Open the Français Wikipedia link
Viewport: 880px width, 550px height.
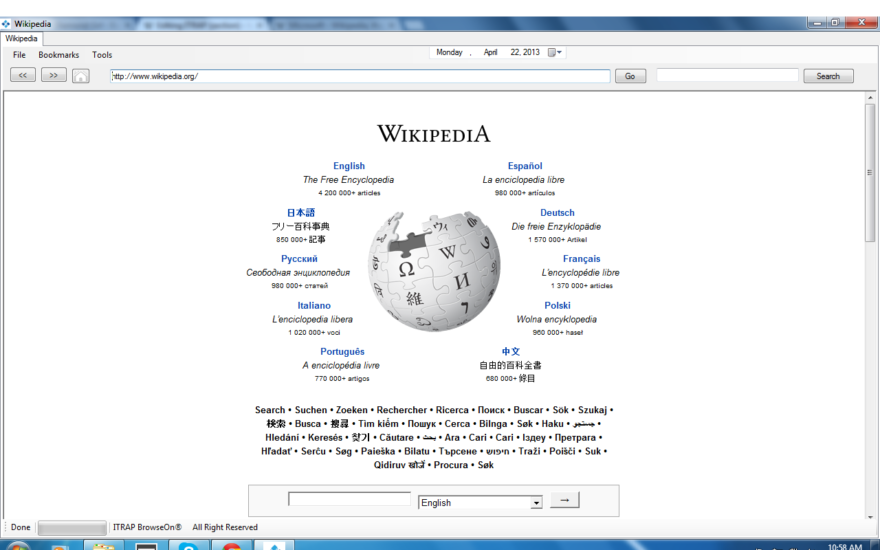coord(581,259)
